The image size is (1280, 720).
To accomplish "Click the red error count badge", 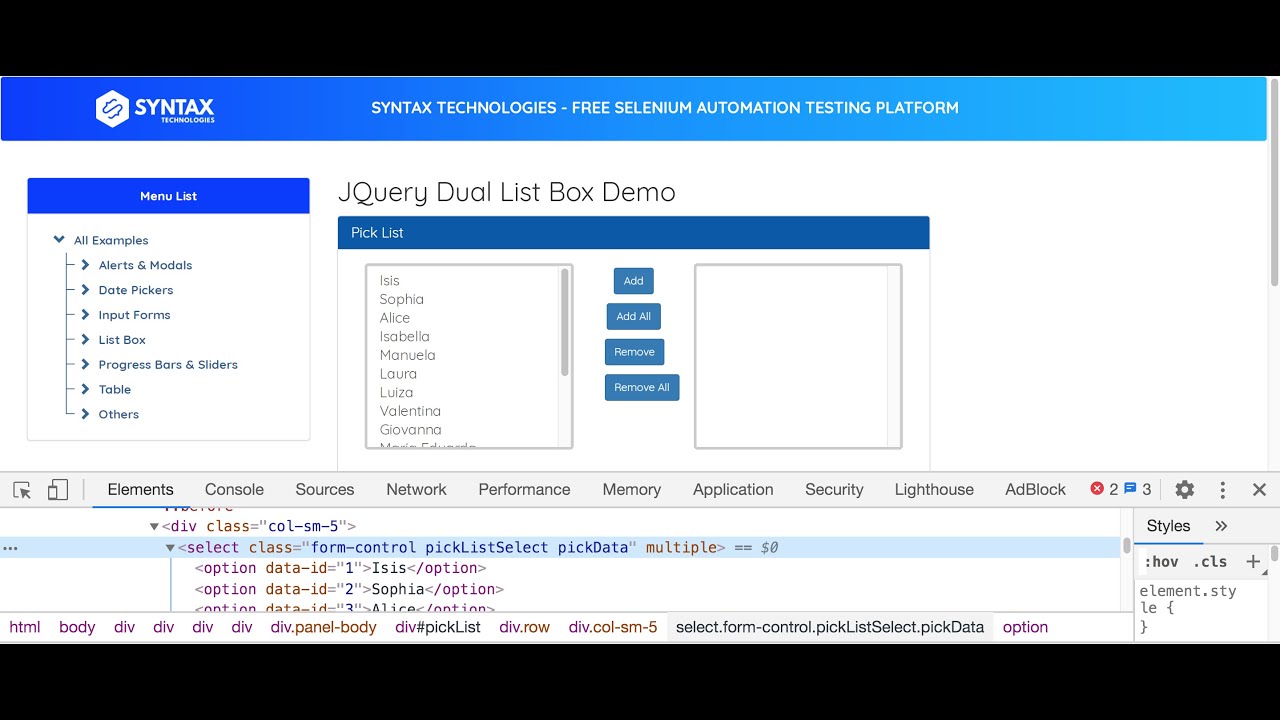I will pyautogui.click(x=1104, y=490).
